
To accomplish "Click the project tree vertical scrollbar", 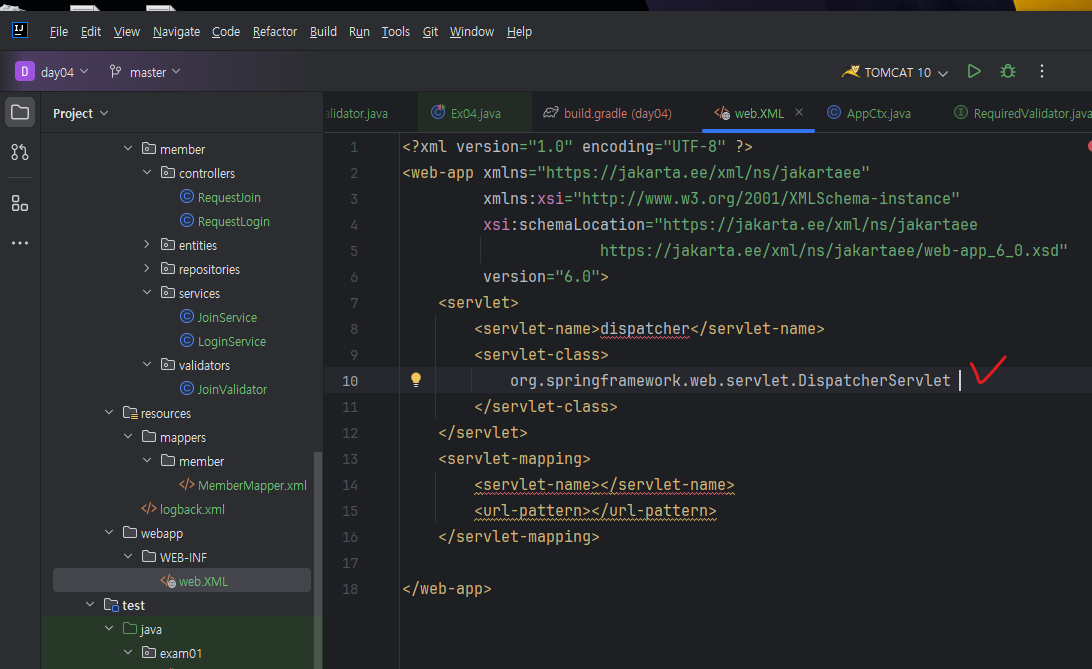I will (x=318, y=560).
